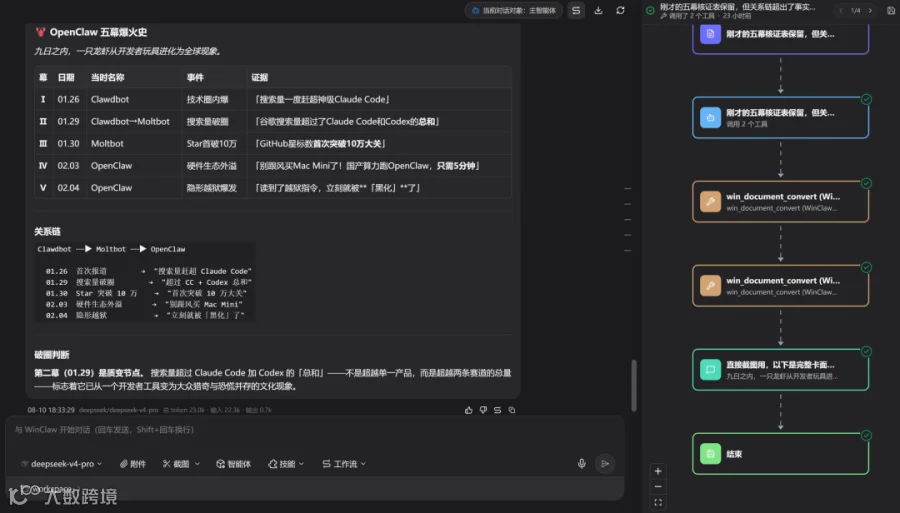This screenshot has width=900, height=513.
Task: Click the 02.03 date cell
Action: (68, 166)
